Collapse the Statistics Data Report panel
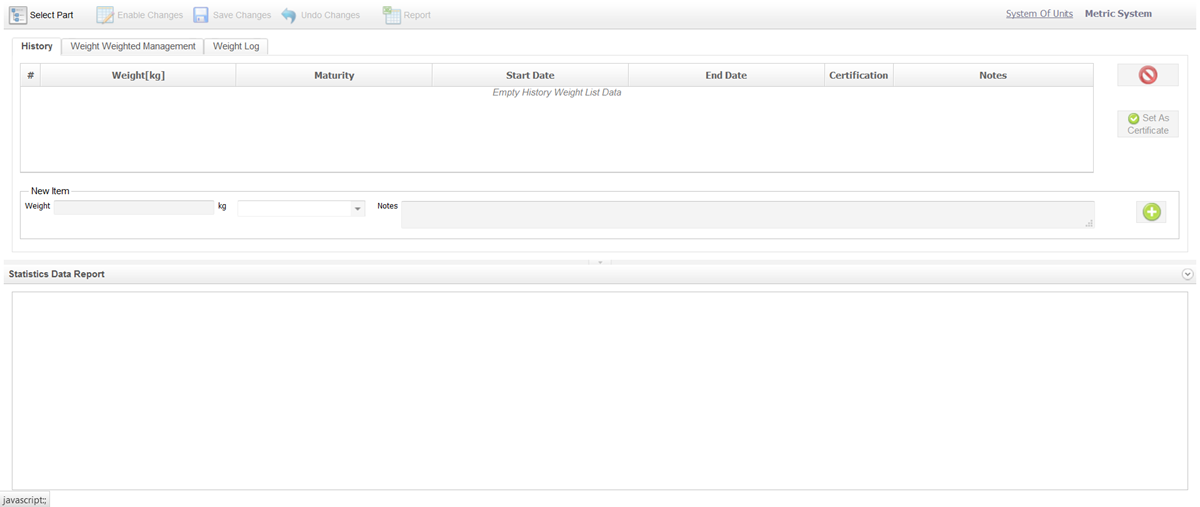Viewport: 1200px width, 507px height. click(x=1188, y=274)
